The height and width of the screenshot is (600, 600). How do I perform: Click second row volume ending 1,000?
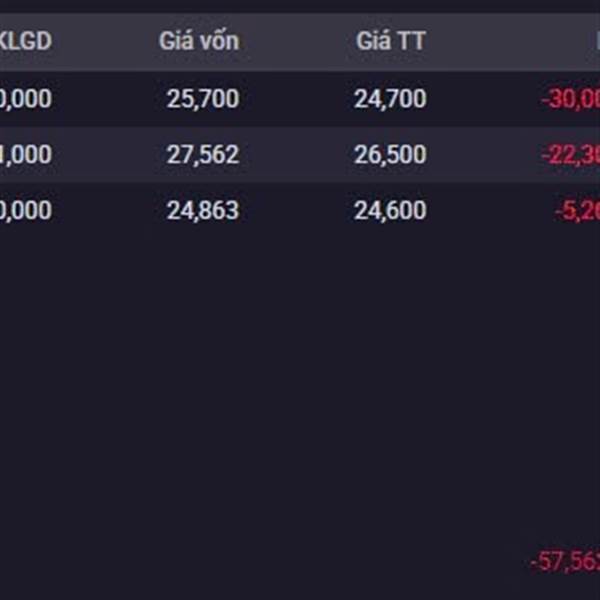coord(26,155)
